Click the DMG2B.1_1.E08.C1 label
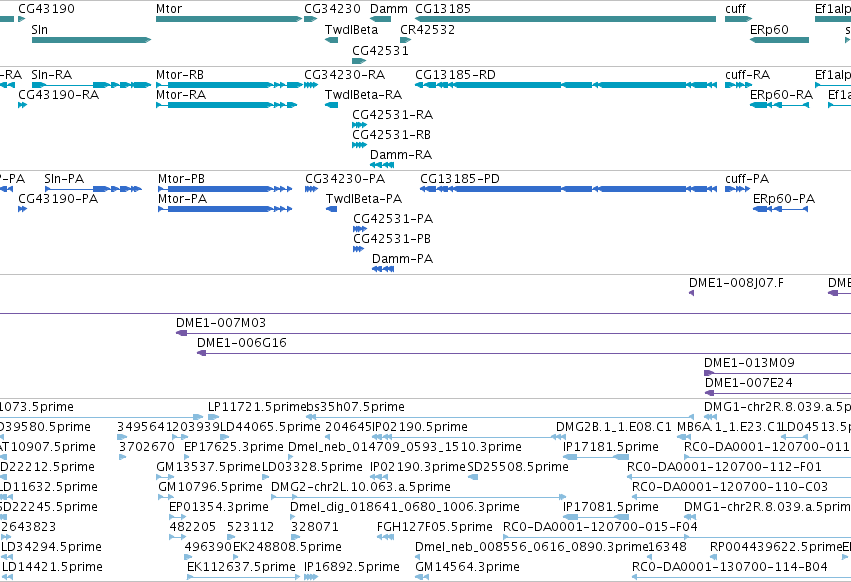The height and width of the screenshot is (582, 851). click(x=613, y=427)
